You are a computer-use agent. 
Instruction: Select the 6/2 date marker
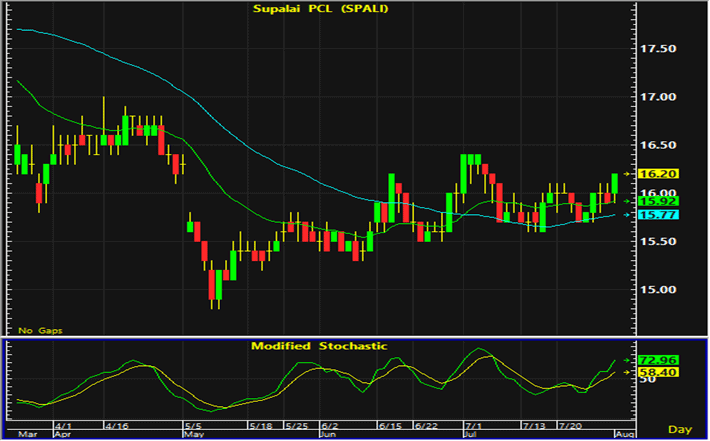(330, 426)
